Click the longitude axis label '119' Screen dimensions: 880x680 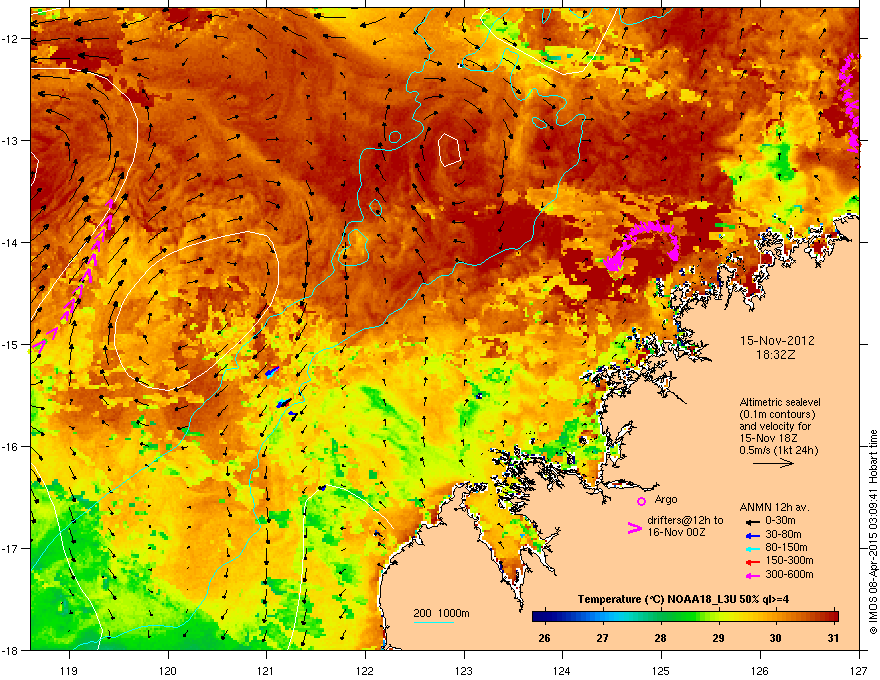(69, 670)
